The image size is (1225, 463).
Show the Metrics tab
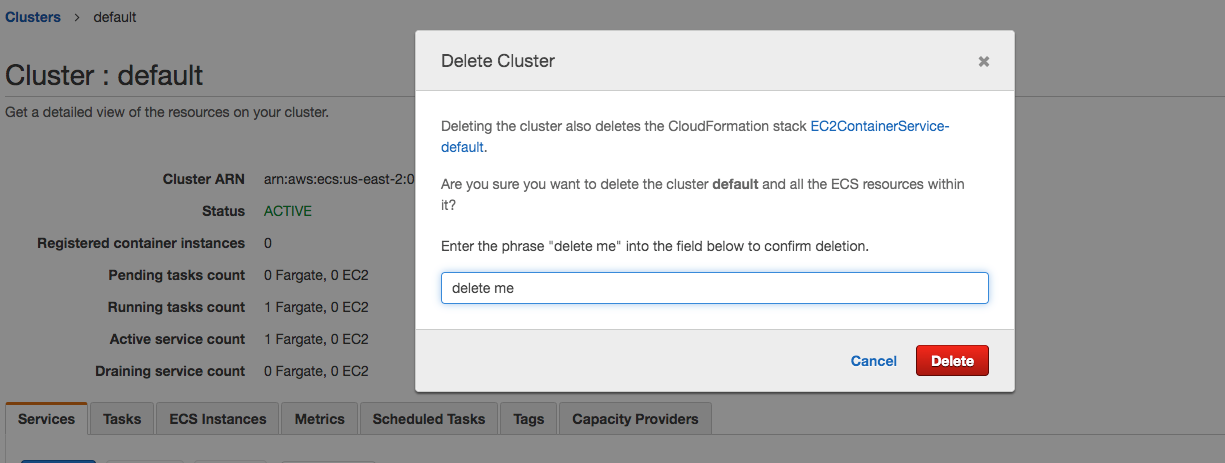tap(319, 419)
